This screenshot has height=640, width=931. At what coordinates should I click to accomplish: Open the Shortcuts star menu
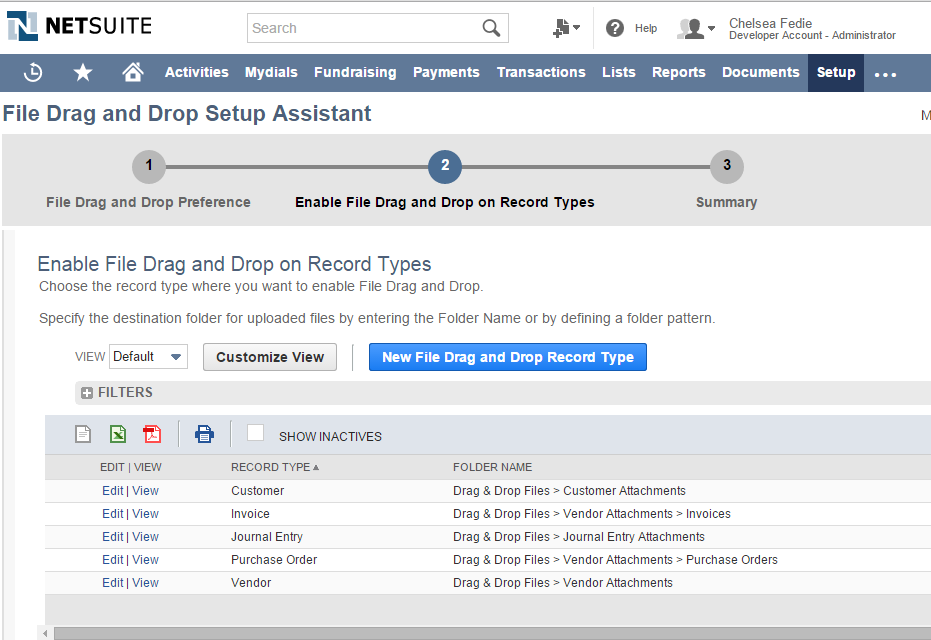[x=82, y=72]
